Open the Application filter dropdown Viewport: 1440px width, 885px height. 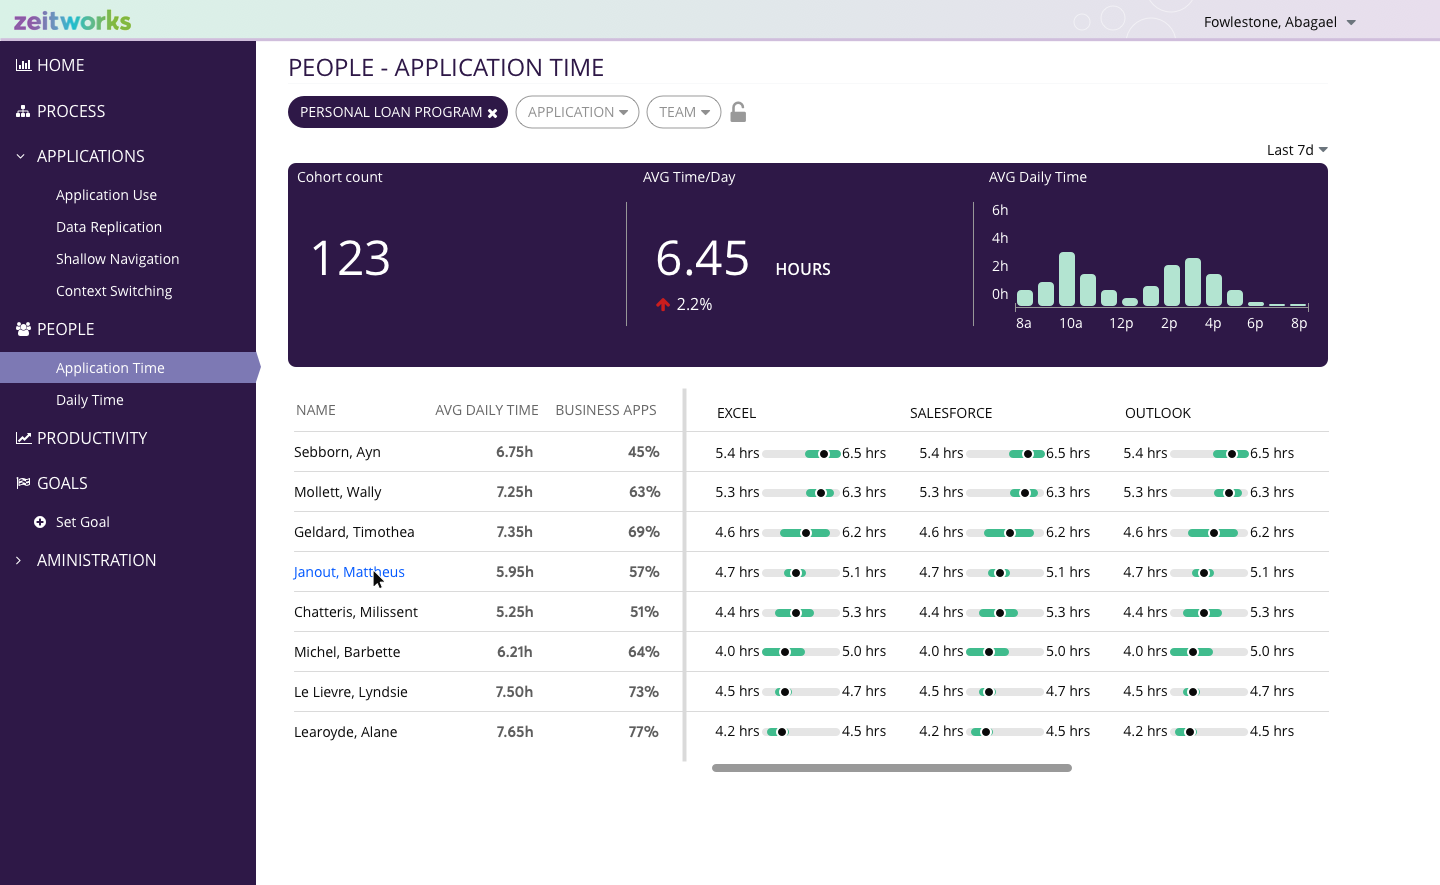[577, 112]
